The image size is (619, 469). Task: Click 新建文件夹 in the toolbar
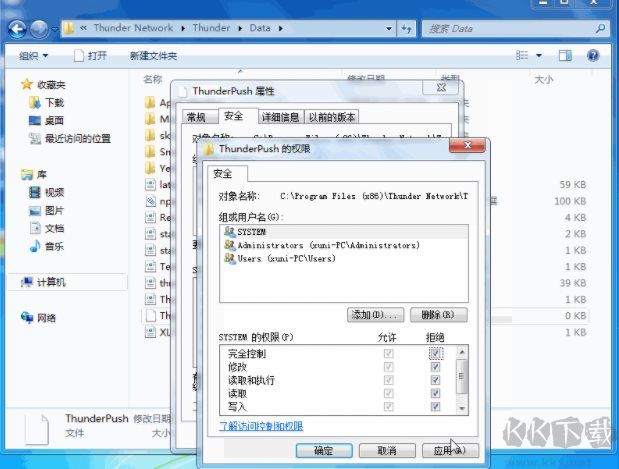pos(154,56)
